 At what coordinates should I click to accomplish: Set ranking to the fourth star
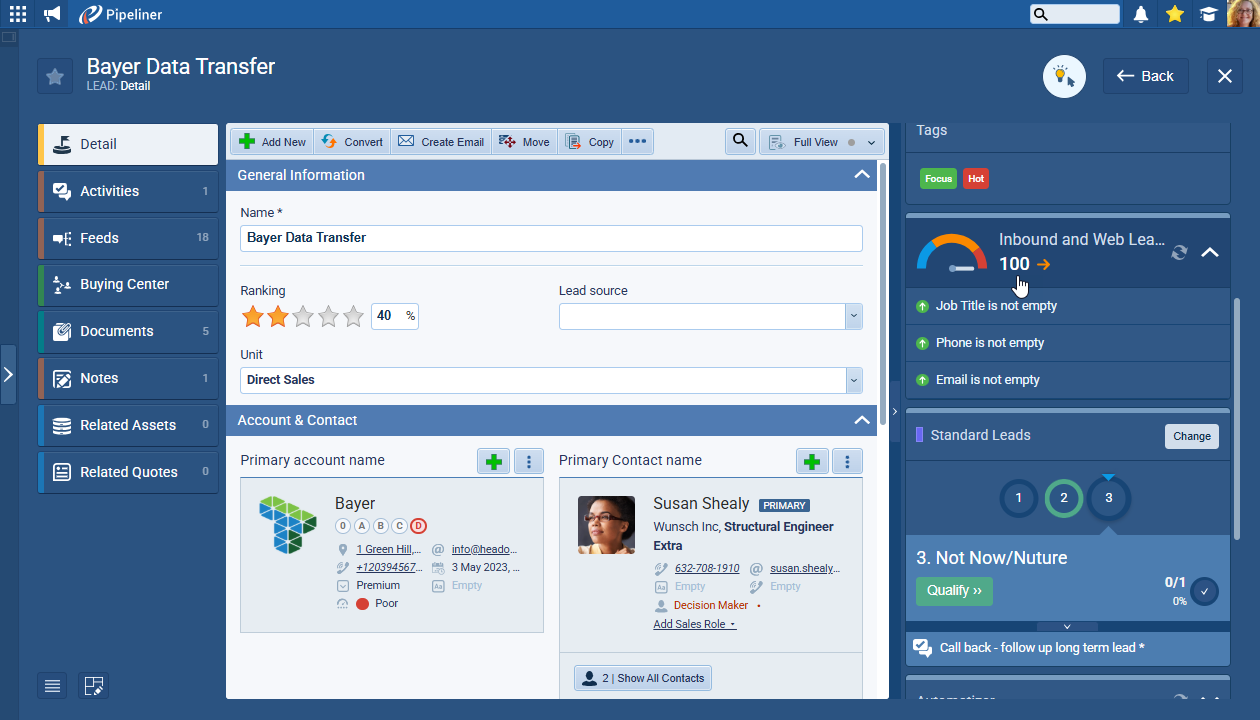point(329,317)
